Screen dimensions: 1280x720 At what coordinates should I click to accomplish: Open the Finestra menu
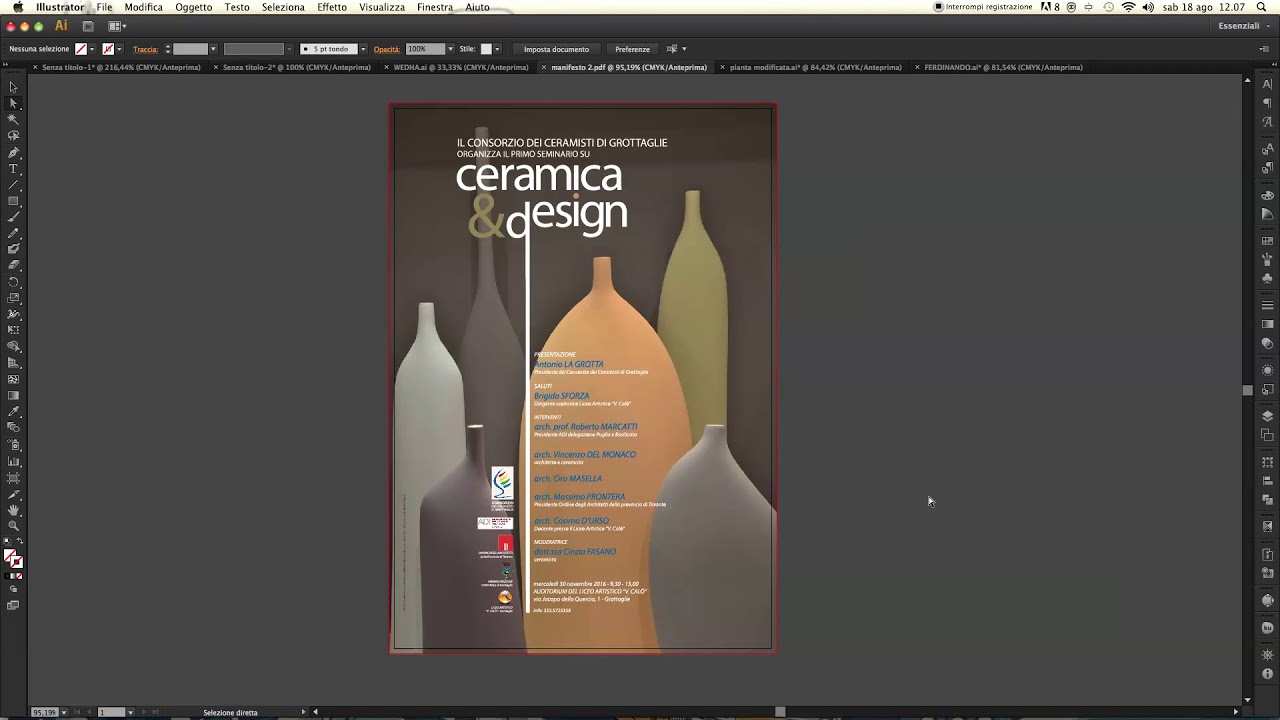[435, 7]
